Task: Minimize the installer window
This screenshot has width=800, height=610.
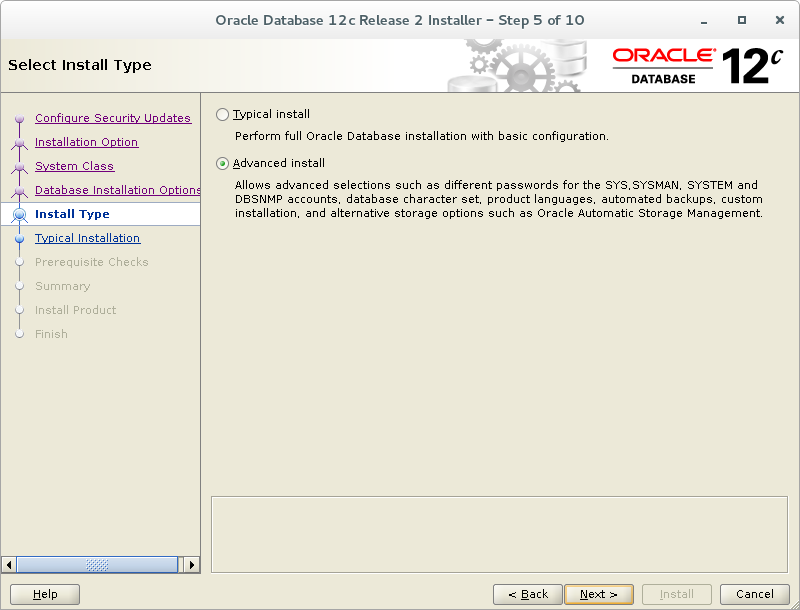Action: point(704,20)
